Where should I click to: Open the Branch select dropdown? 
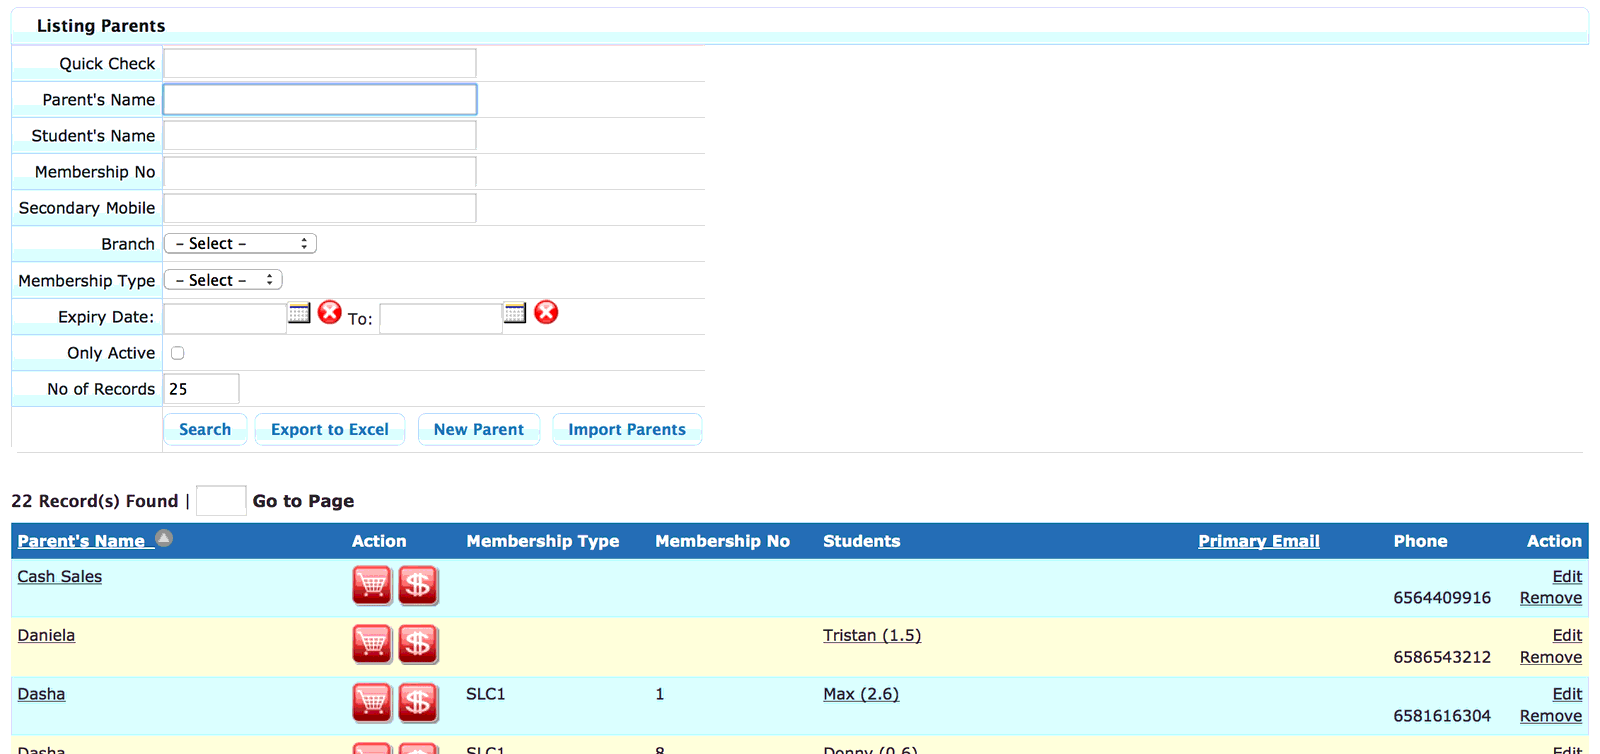241,244
